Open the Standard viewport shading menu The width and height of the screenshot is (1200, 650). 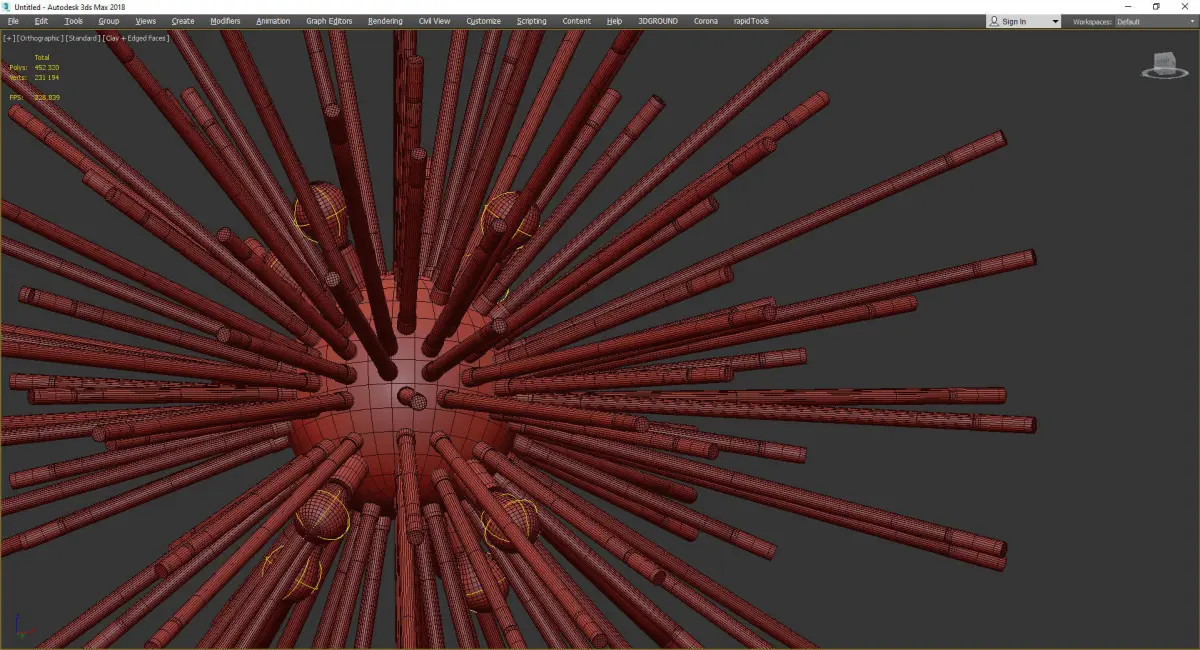tap(82, 38)
